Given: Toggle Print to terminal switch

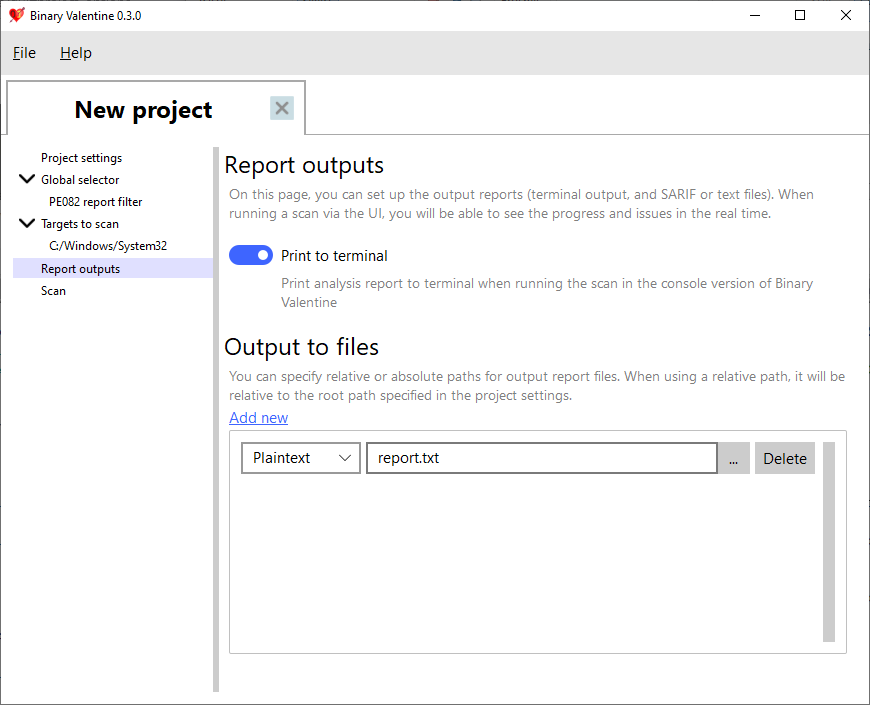Looking at the screenshot, I should pos(251,255).
